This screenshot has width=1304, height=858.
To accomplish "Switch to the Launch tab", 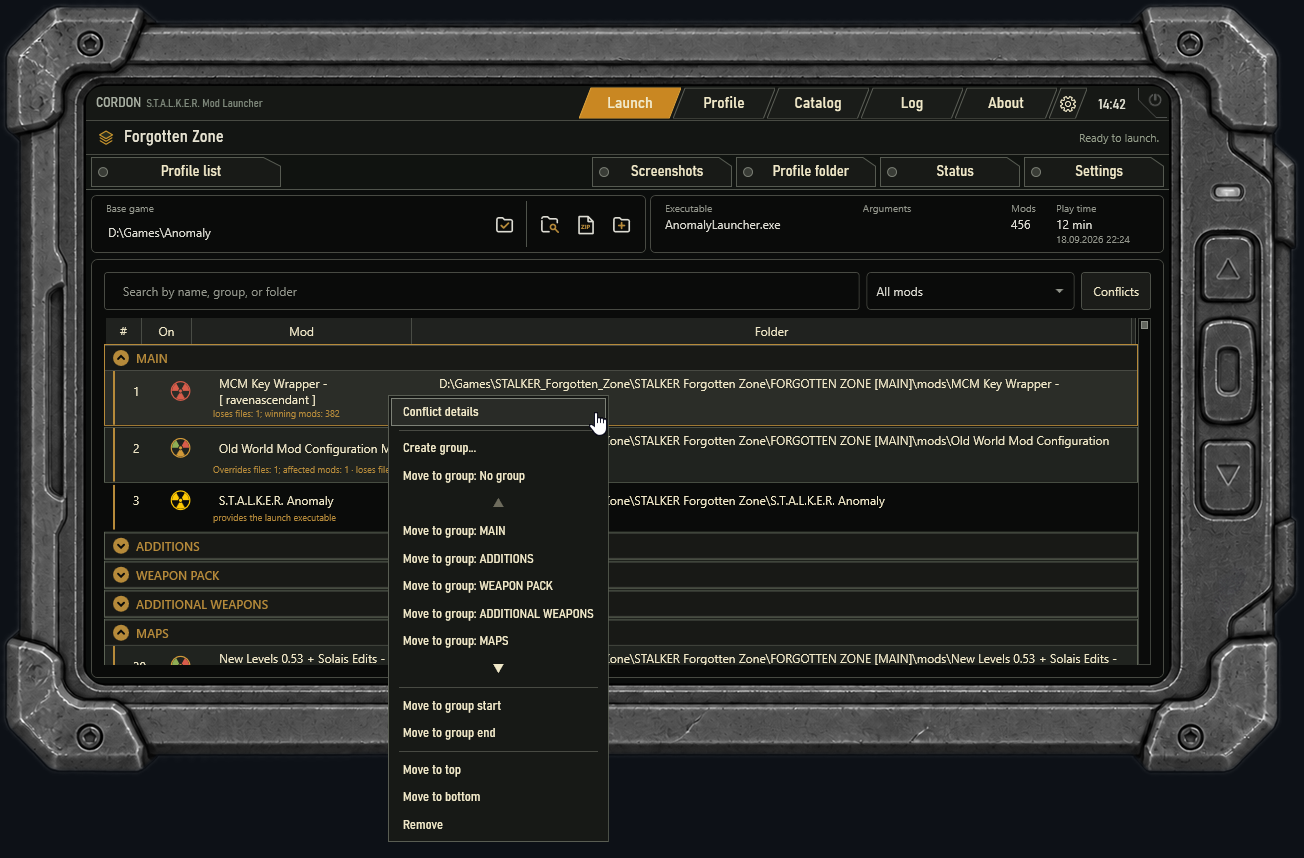I will pyautogui.click(x=630, y=103).
